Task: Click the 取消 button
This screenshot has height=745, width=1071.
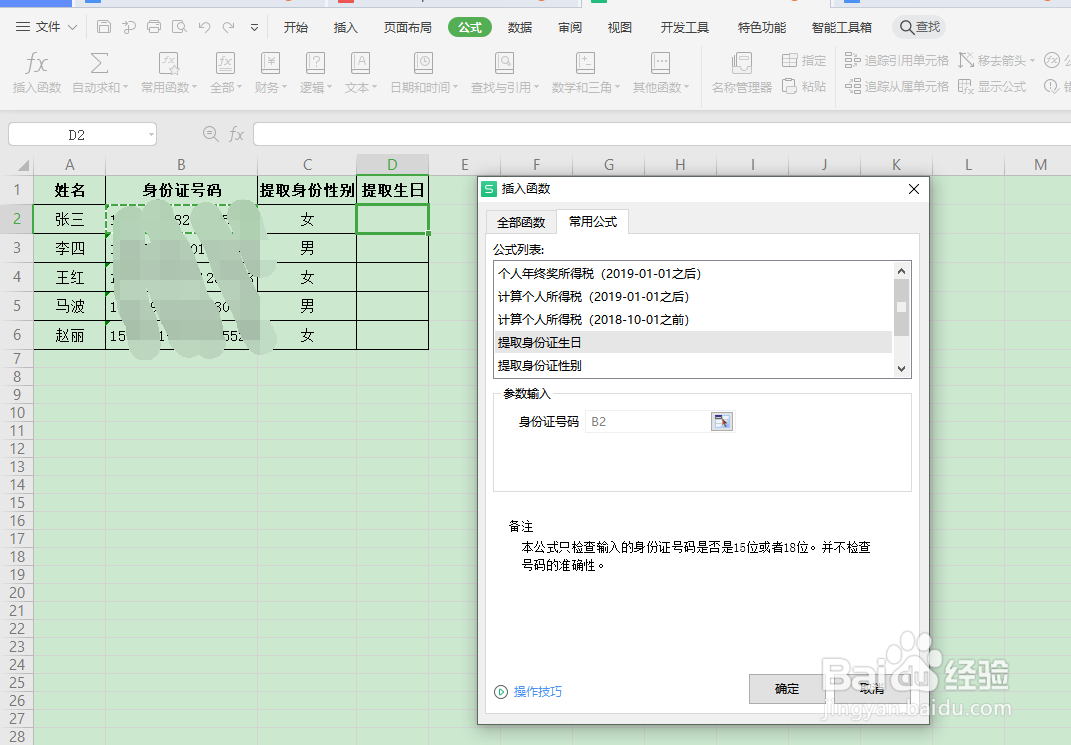Action: point(871,689)
